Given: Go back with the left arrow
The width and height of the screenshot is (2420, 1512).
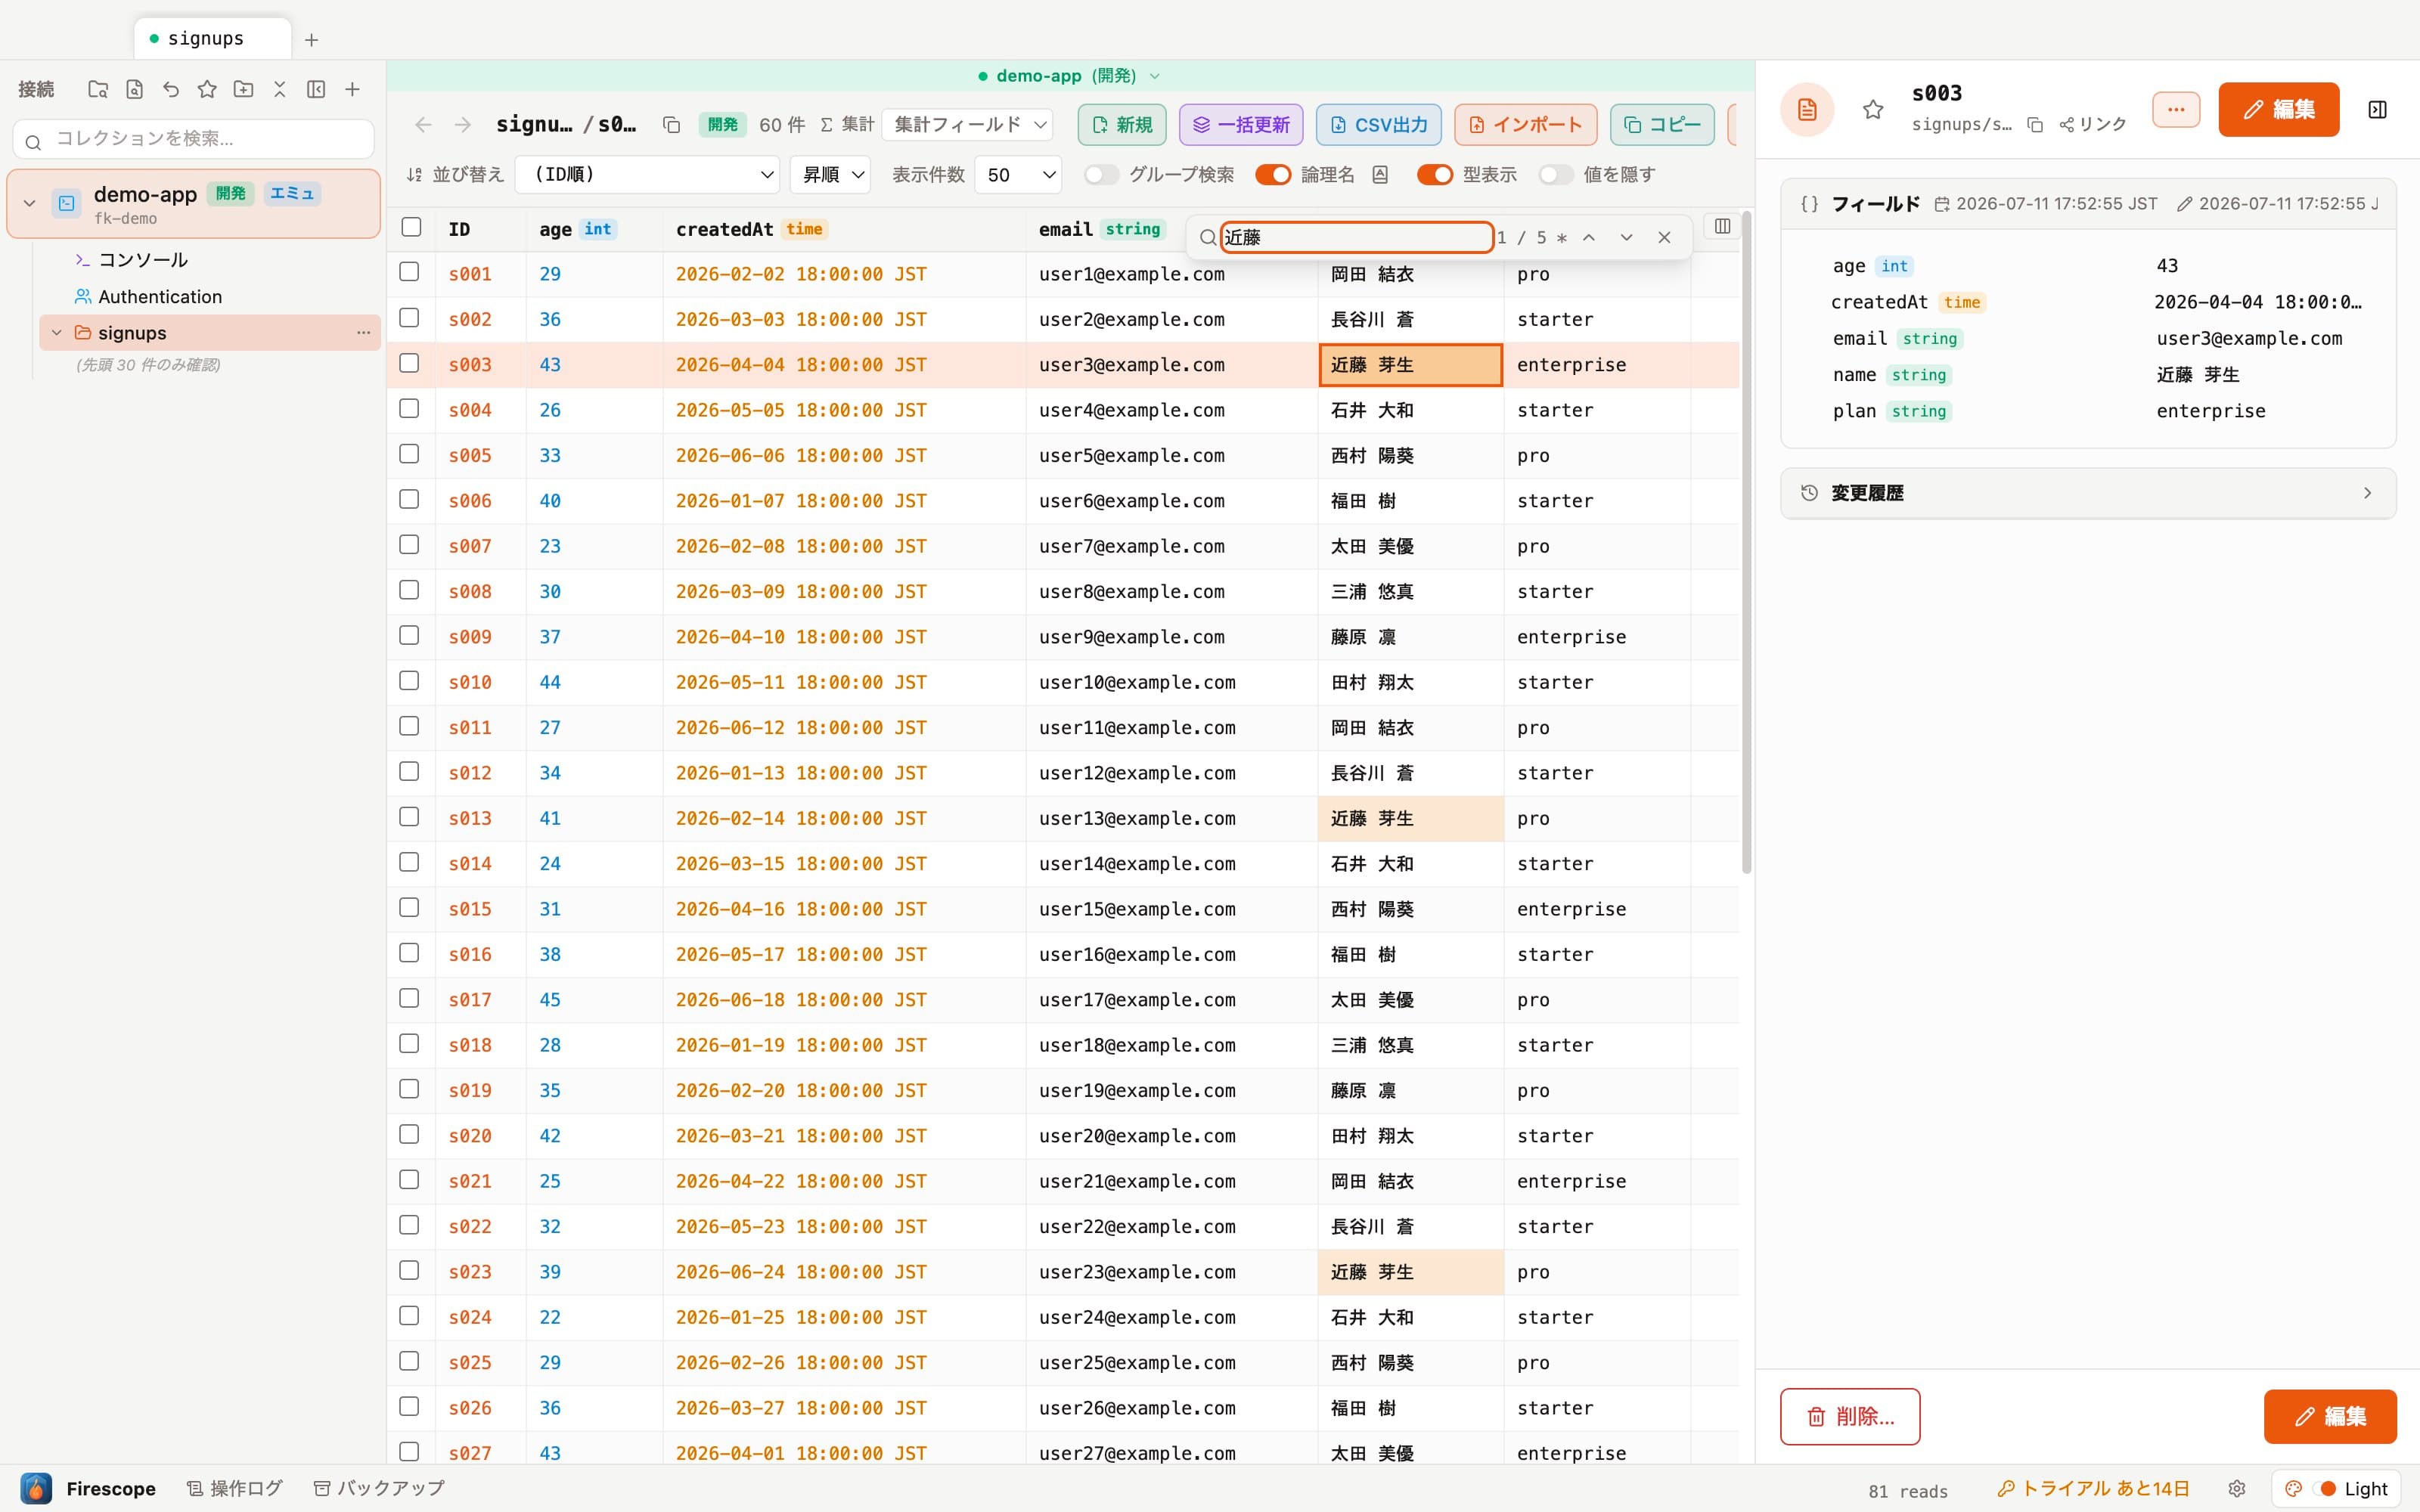Looking at the screenshot, I should pyautogui.click(x=423, y=124).
